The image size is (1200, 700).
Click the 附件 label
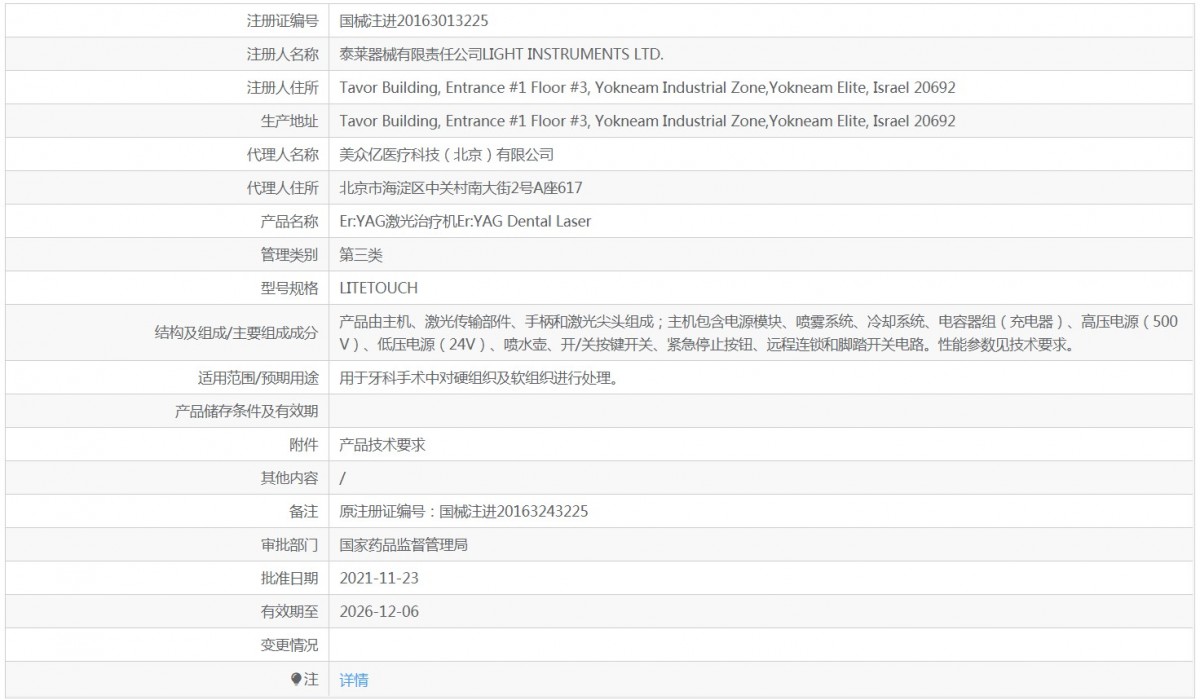(304, 445)
